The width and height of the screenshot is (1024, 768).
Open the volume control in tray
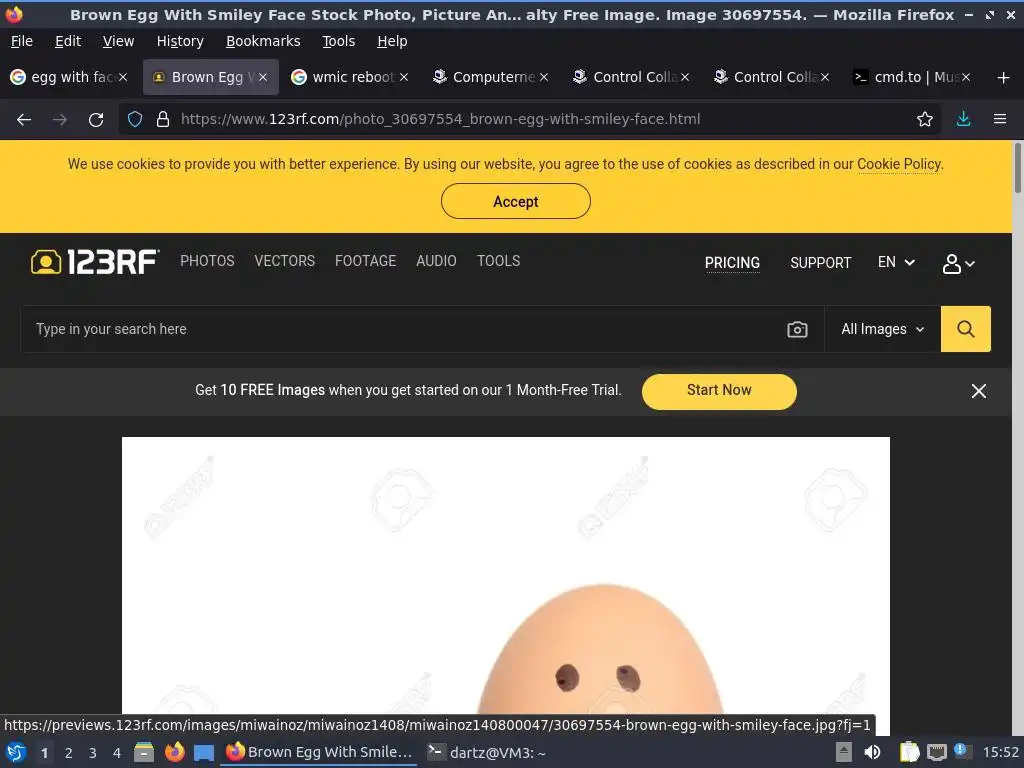(x=872, y=752)
